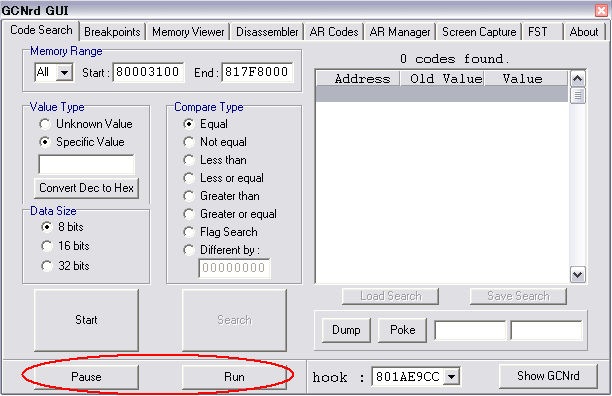The height and width of the screenshot is (396, 612).
Task: Click the Save Search button
Action: pyautogui.click(x=518, y=296)
